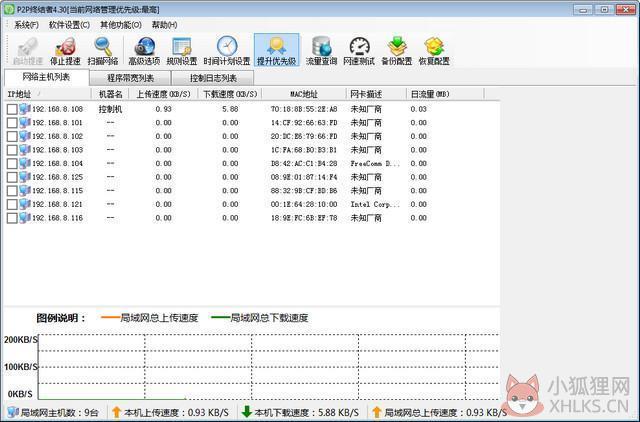Click the Intel Corp... adapter description

[375, 204]
